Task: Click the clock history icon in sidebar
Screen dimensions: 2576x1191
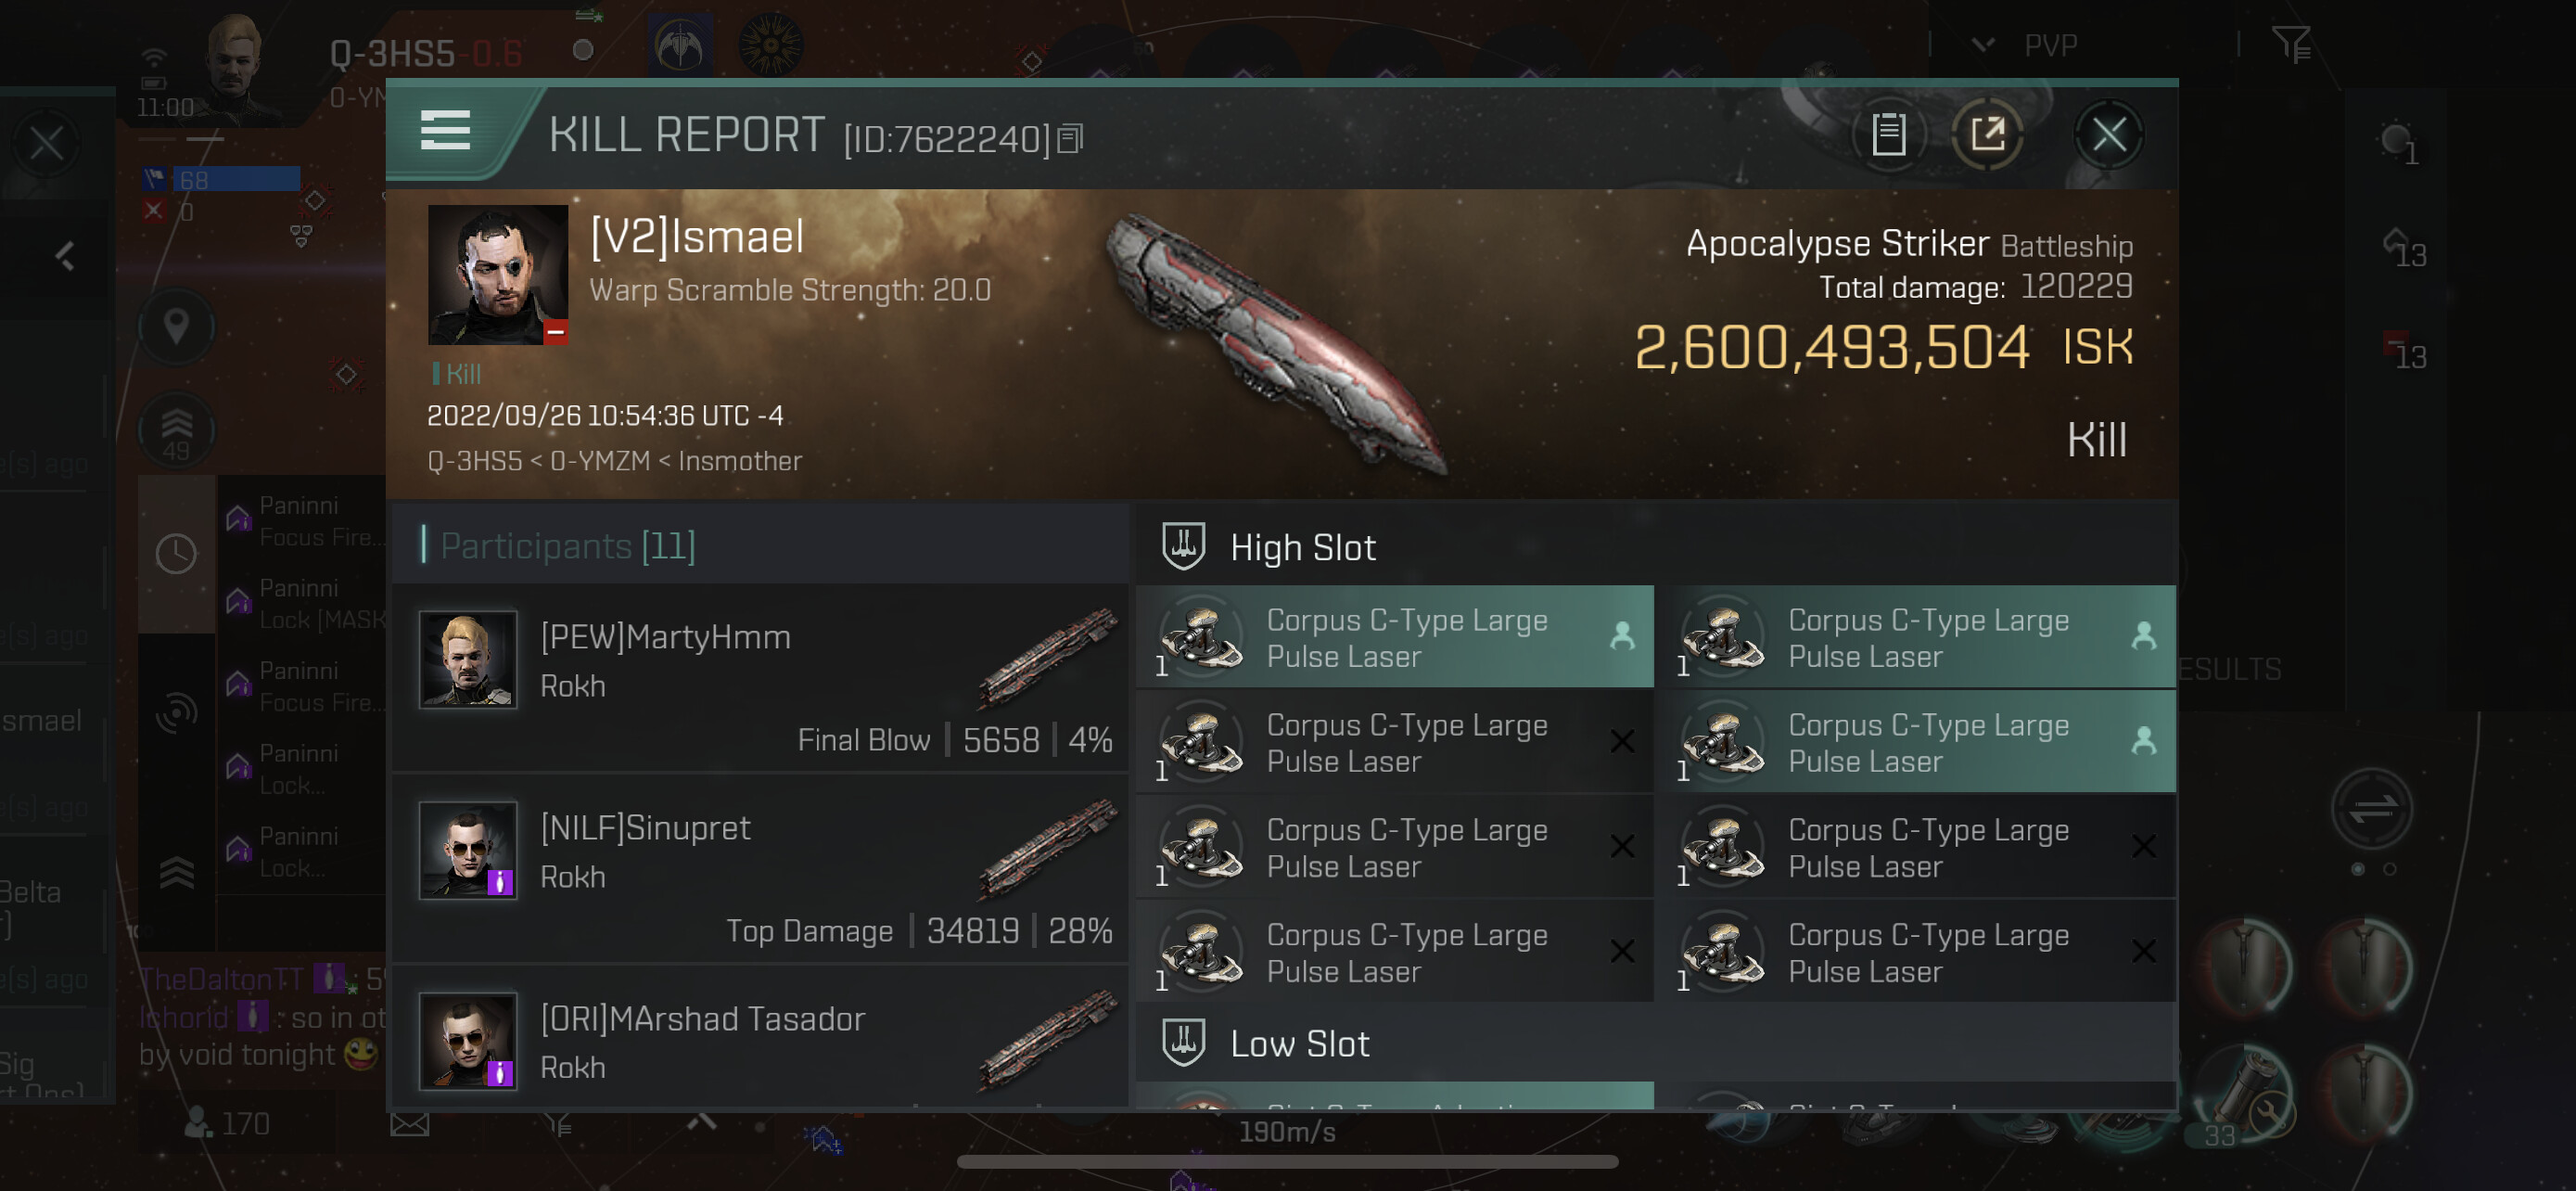Action: 176,553
